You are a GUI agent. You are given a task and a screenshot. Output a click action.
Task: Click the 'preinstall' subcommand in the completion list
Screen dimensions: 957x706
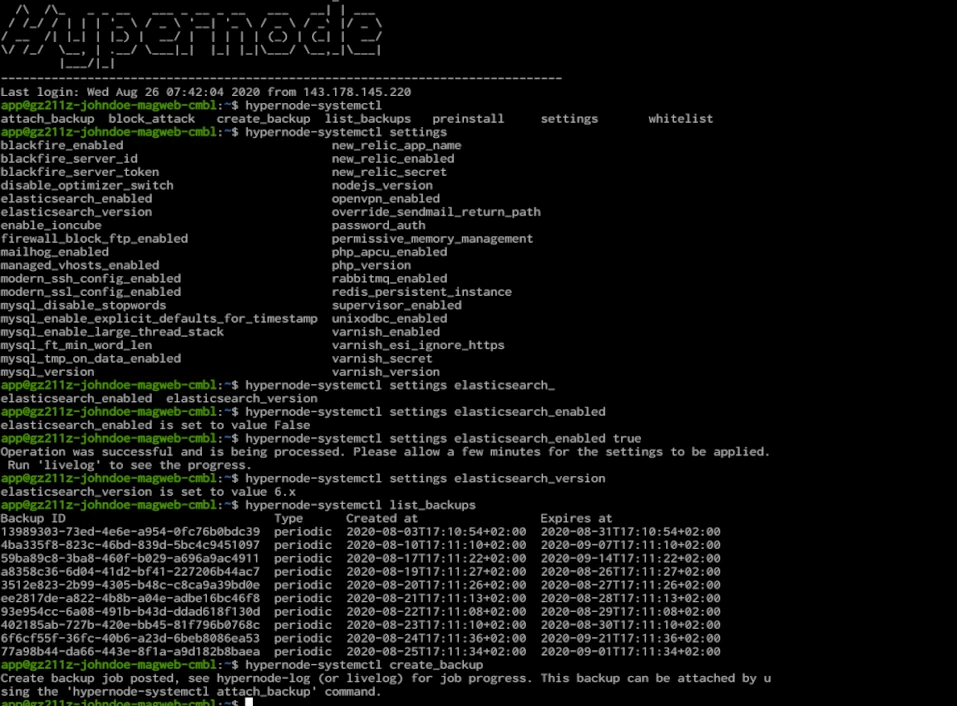[468, 119]
